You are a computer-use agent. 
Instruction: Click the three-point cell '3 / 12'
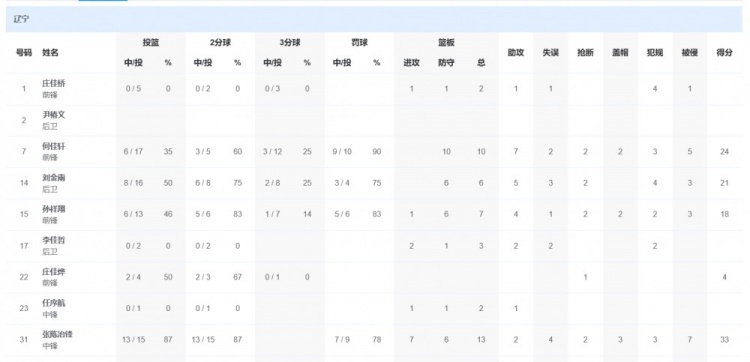[x=273, y=152]
